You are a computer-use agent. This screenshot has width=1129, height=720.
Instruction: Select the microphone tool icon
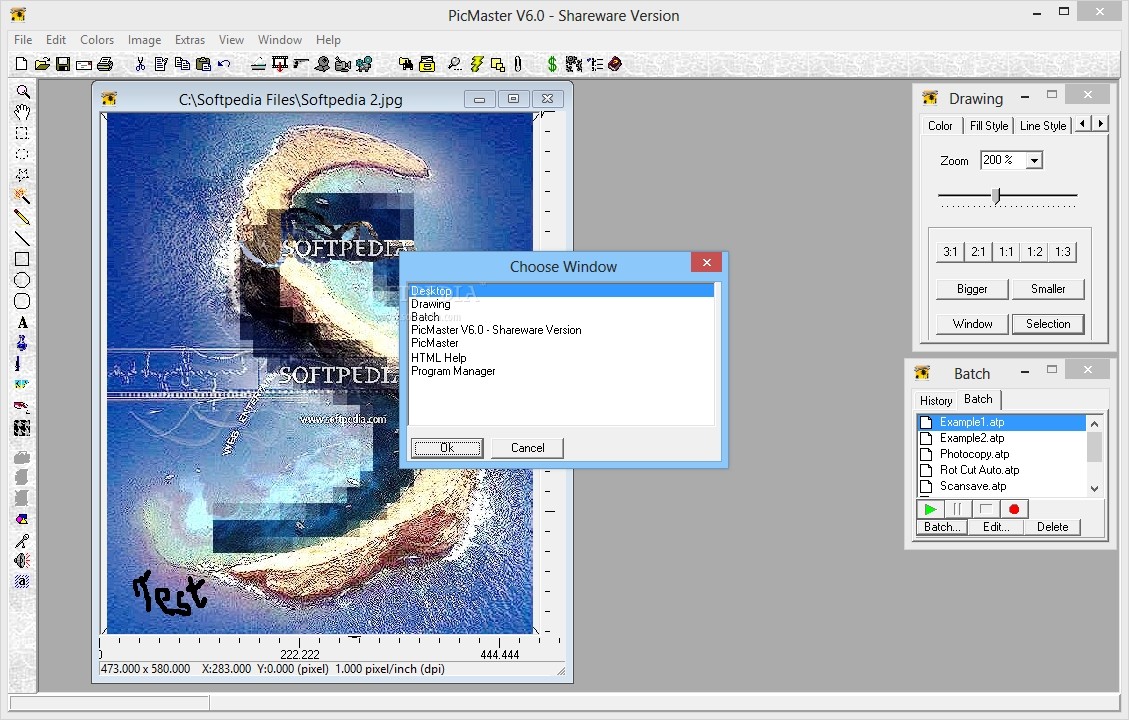[22, 540]
